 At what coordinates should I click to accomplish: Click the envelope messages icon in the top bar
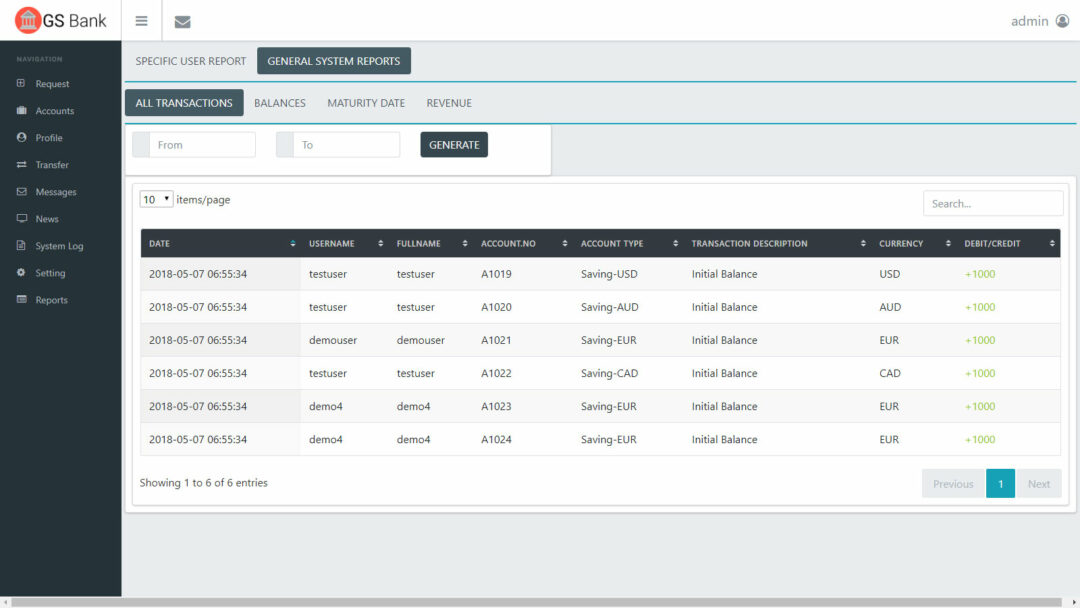(x=181, y=20)
